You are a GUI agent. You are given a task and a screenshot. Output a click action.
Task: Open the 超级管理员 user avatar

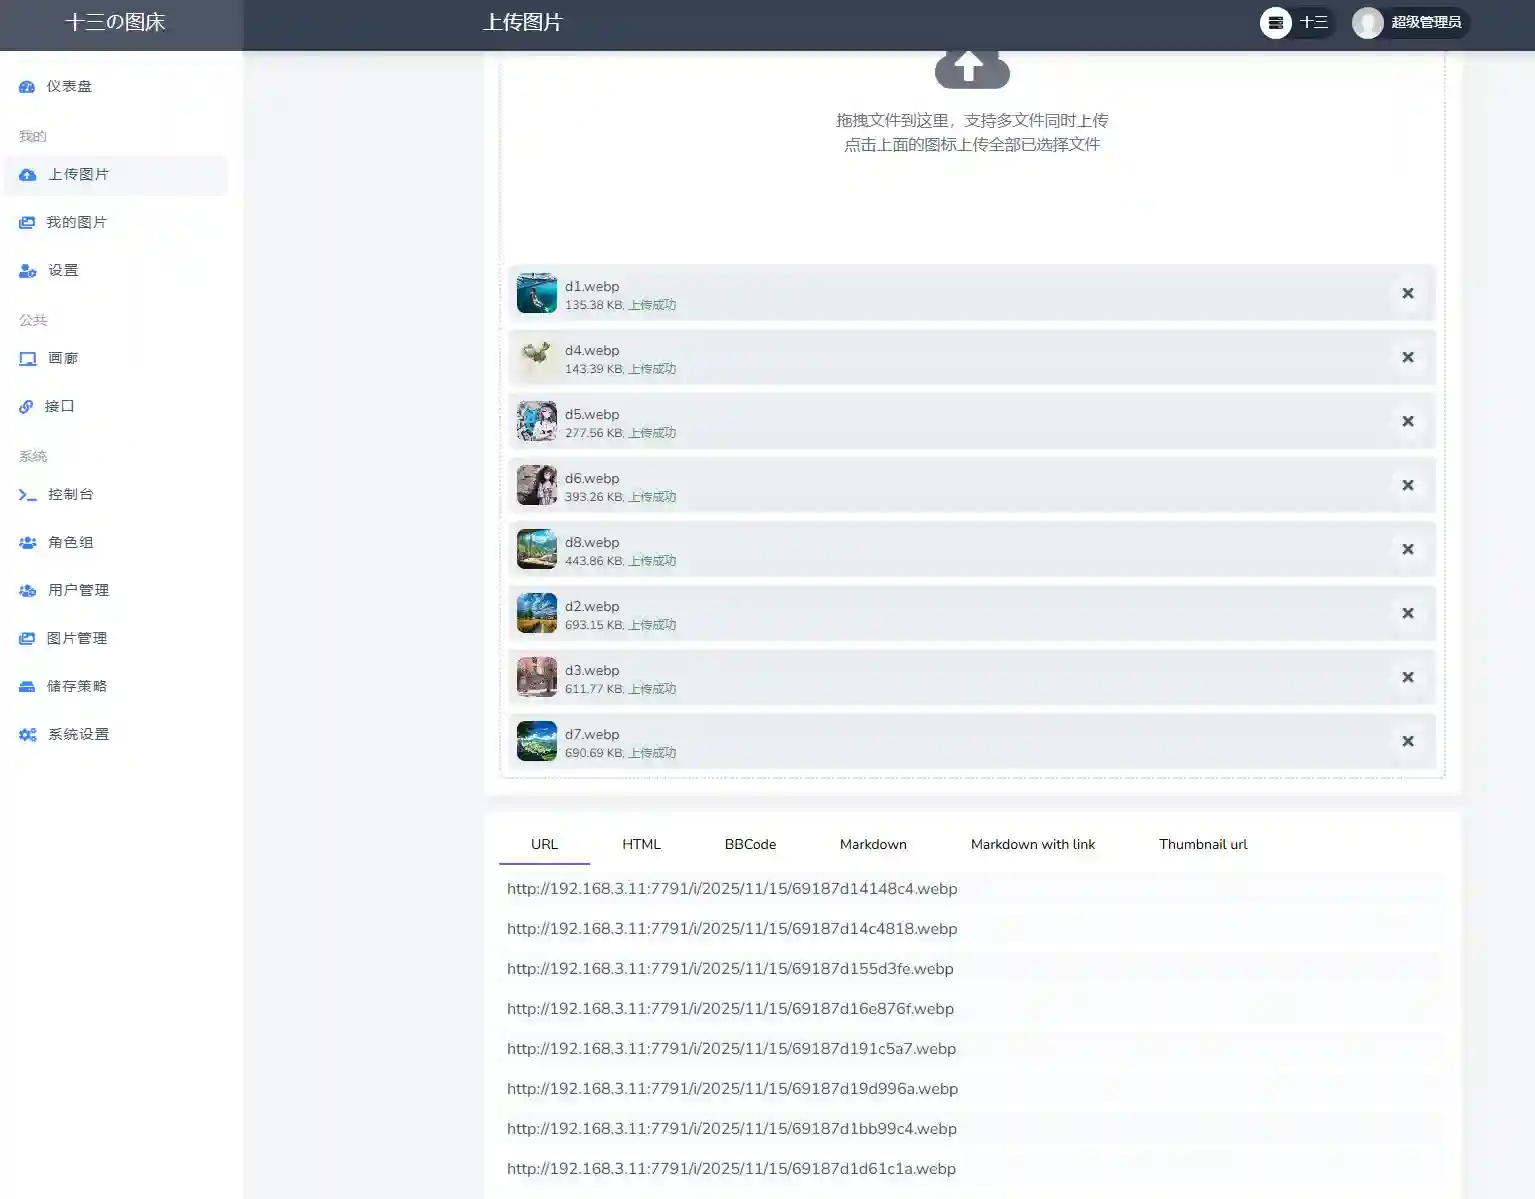pos(1367,22)
